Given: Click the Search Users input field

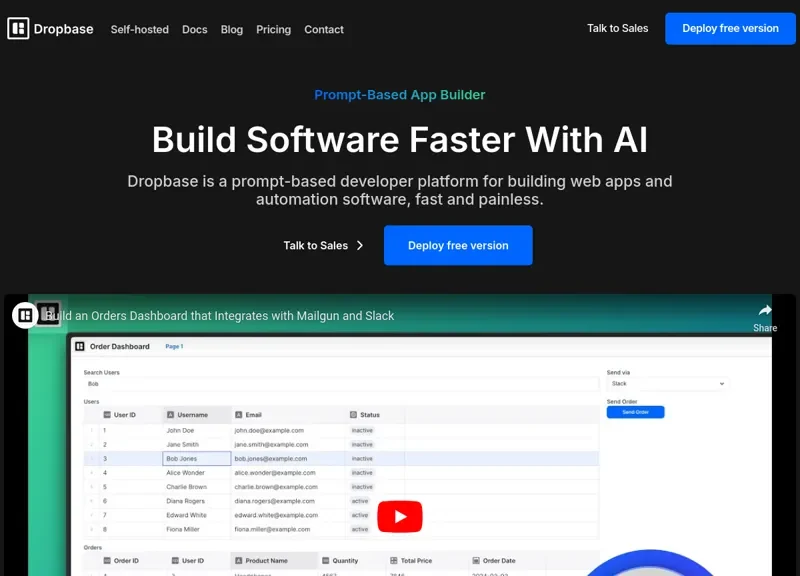Looking at the screenshot, I should click(341, 384).
